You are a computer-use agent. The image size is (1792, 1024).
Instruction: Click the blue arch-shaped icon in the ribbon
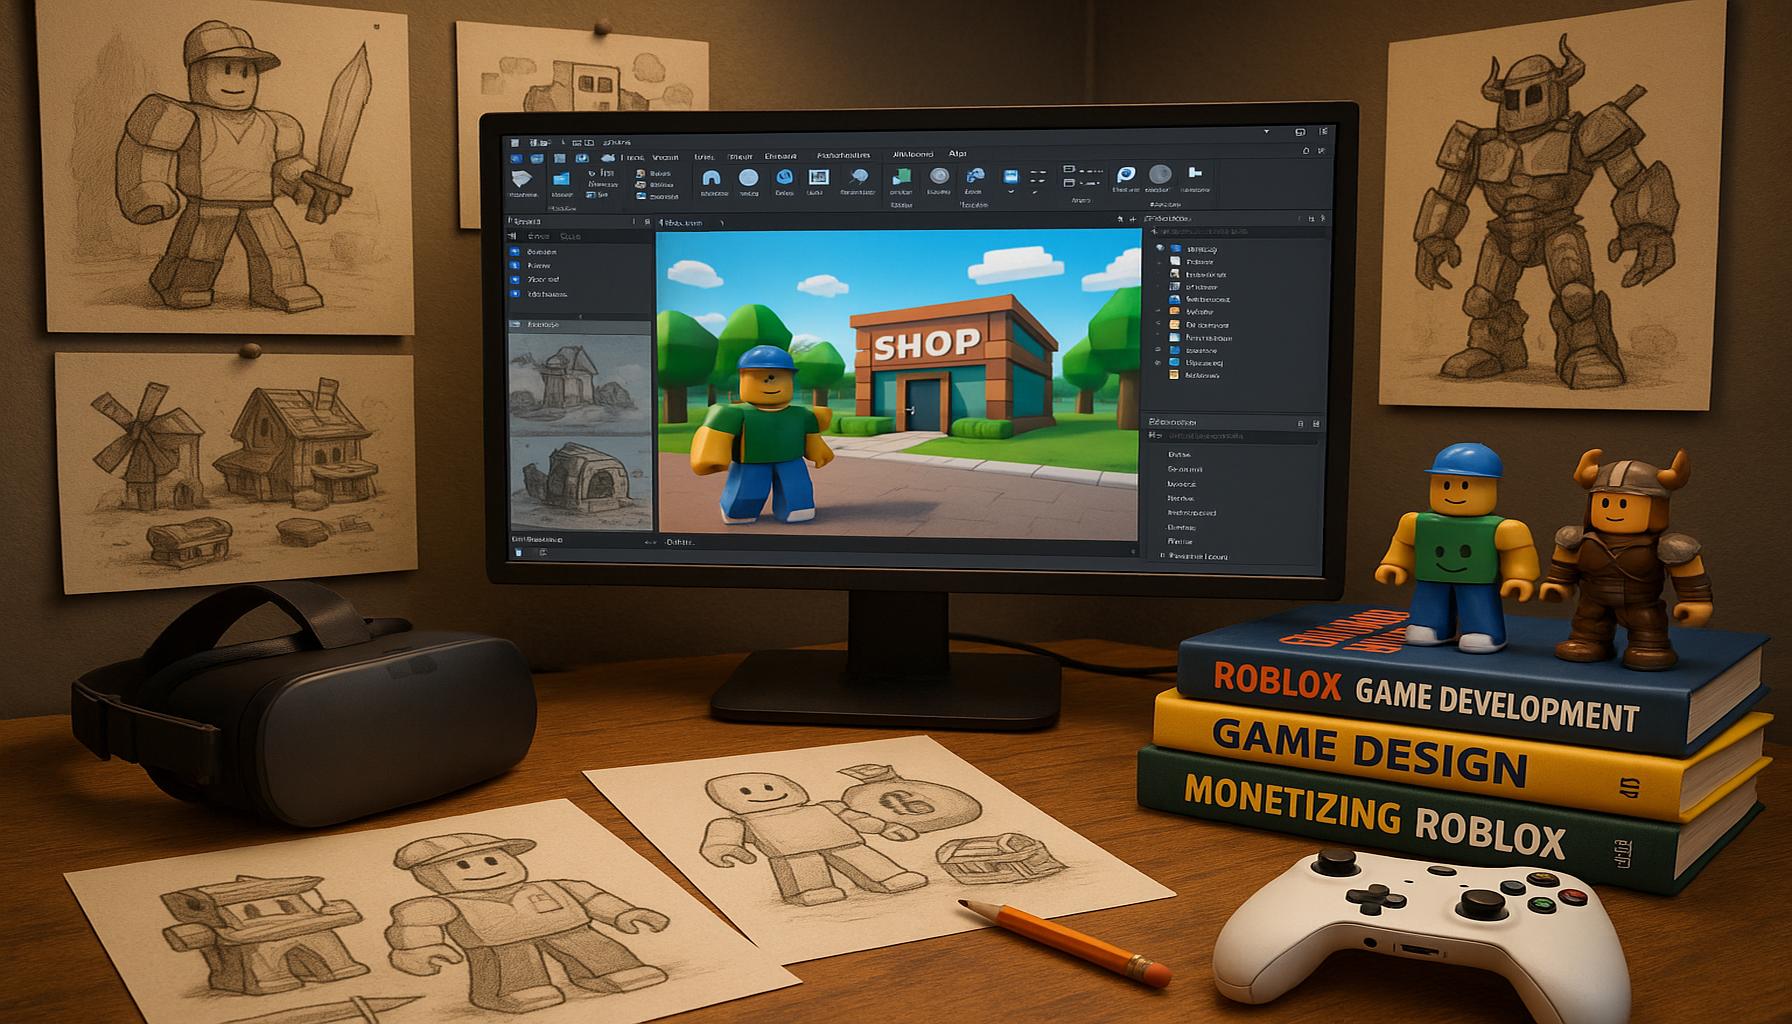point(711,178)
